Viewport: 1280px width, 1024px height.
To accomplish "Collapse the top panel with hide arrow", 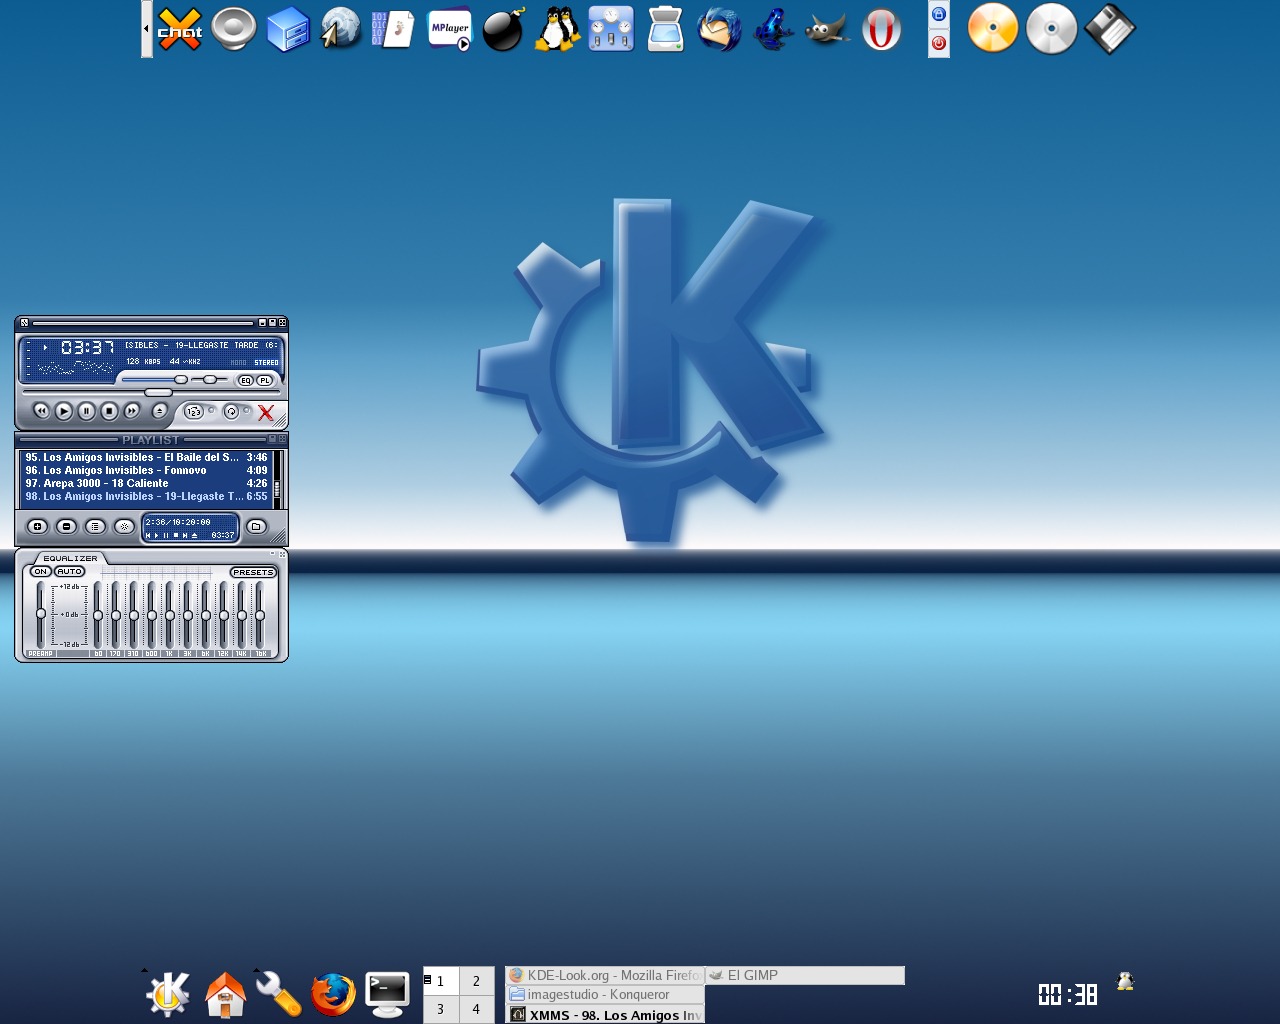I will [147, 28].
